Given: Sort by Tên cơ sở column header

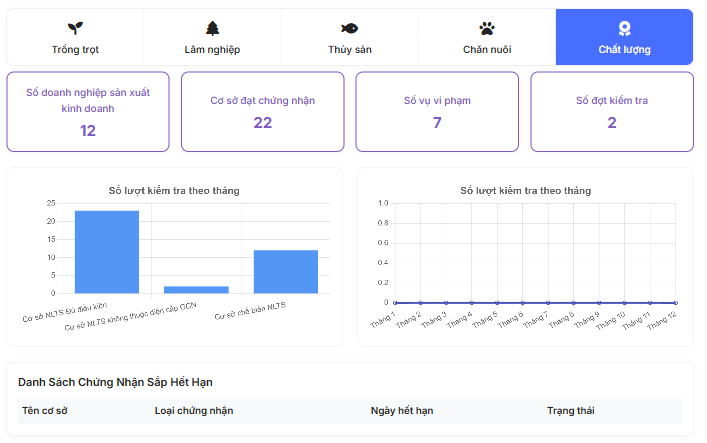Looking at the screenshot, I should [45, 411].
